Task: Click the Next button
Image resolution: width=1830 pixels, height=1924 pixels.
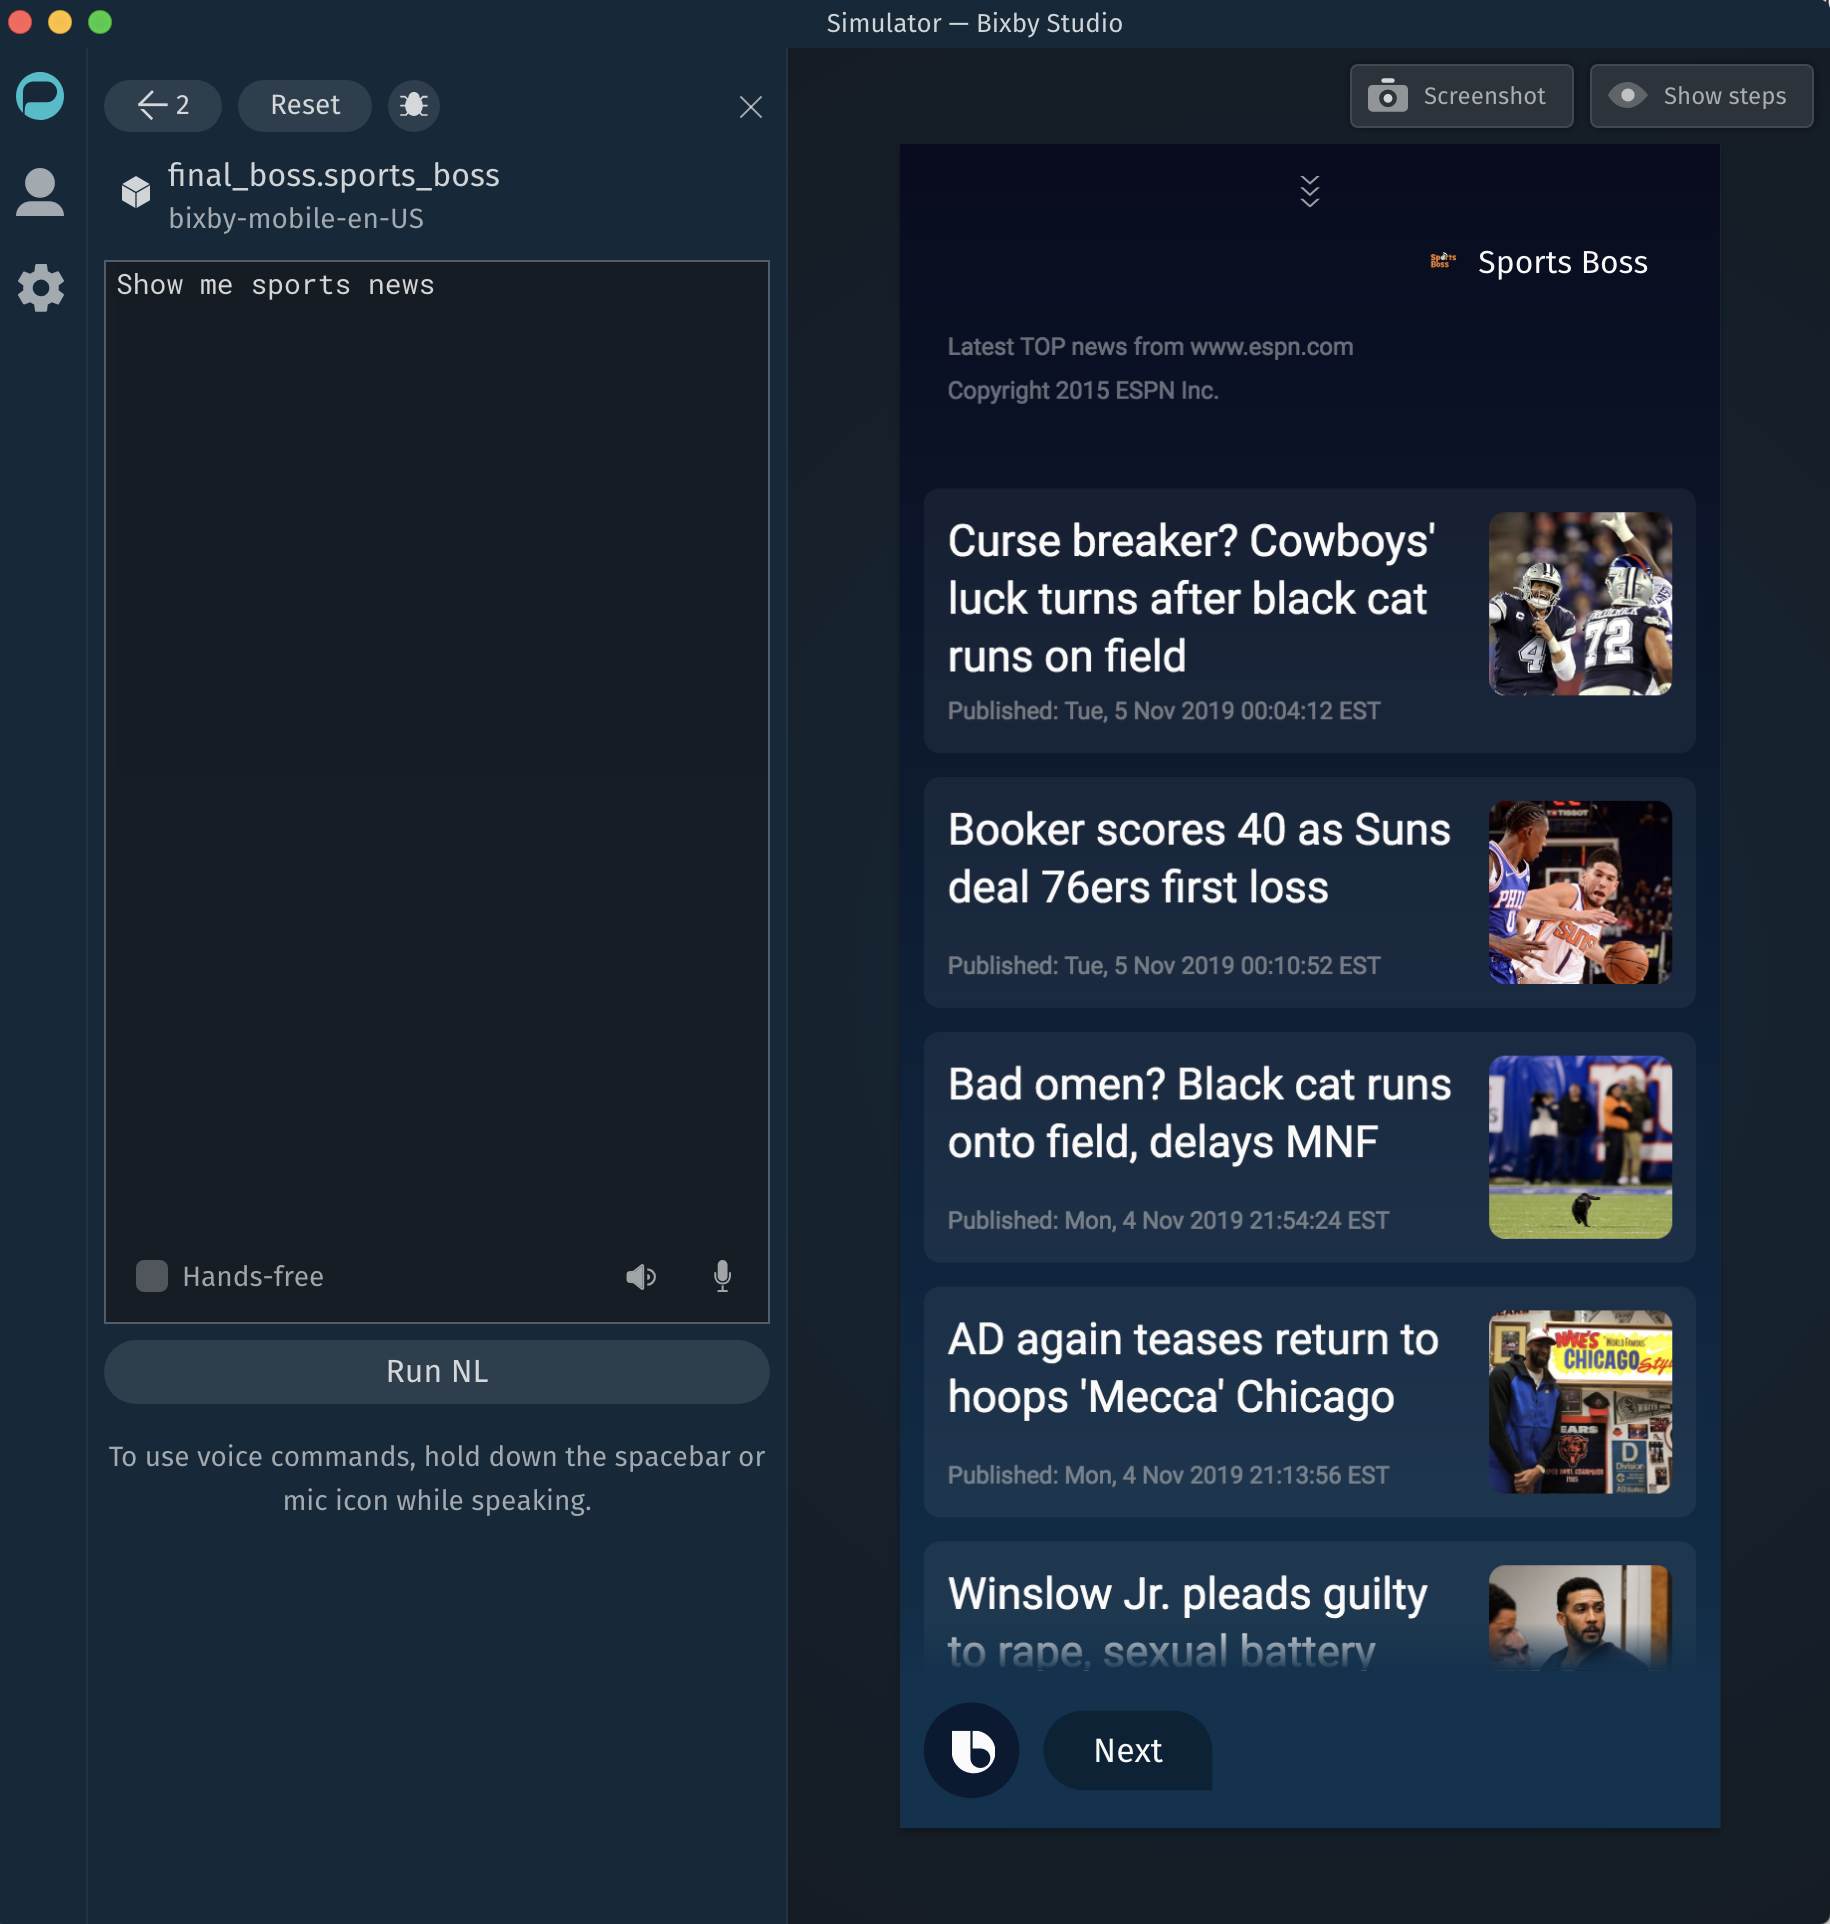Action: [x=1128, y=1750]
